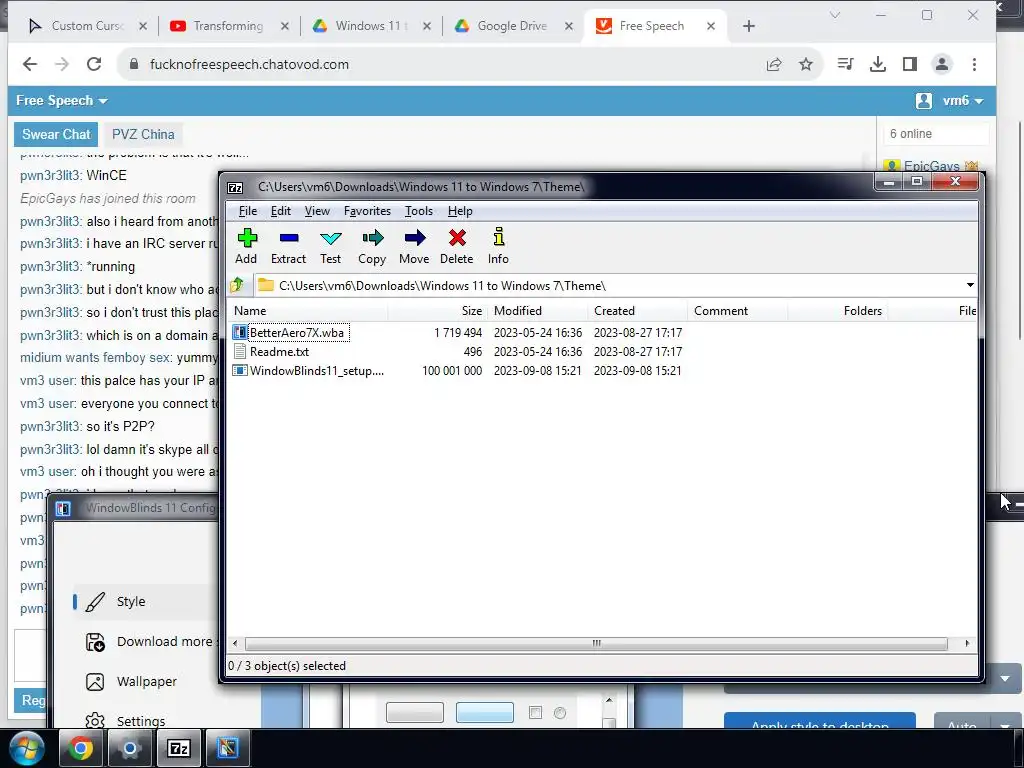Open Chrome three-dot menu

[x=974, y=64]
